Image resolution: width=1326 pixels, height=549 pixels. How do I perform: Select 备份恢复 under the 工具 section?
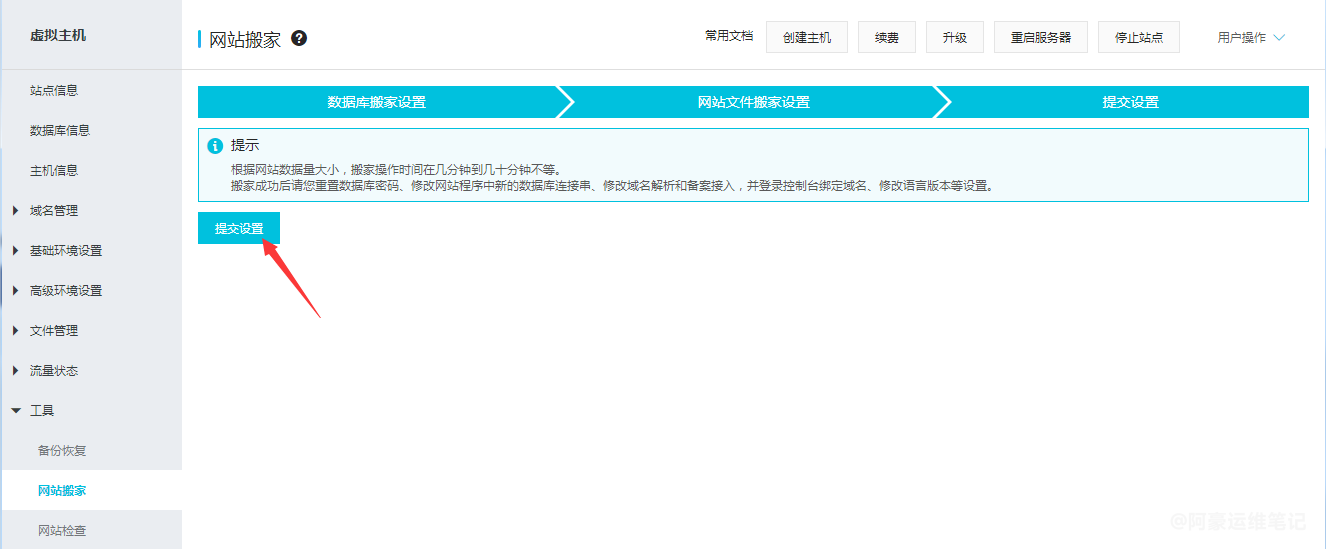pos(62,450)
